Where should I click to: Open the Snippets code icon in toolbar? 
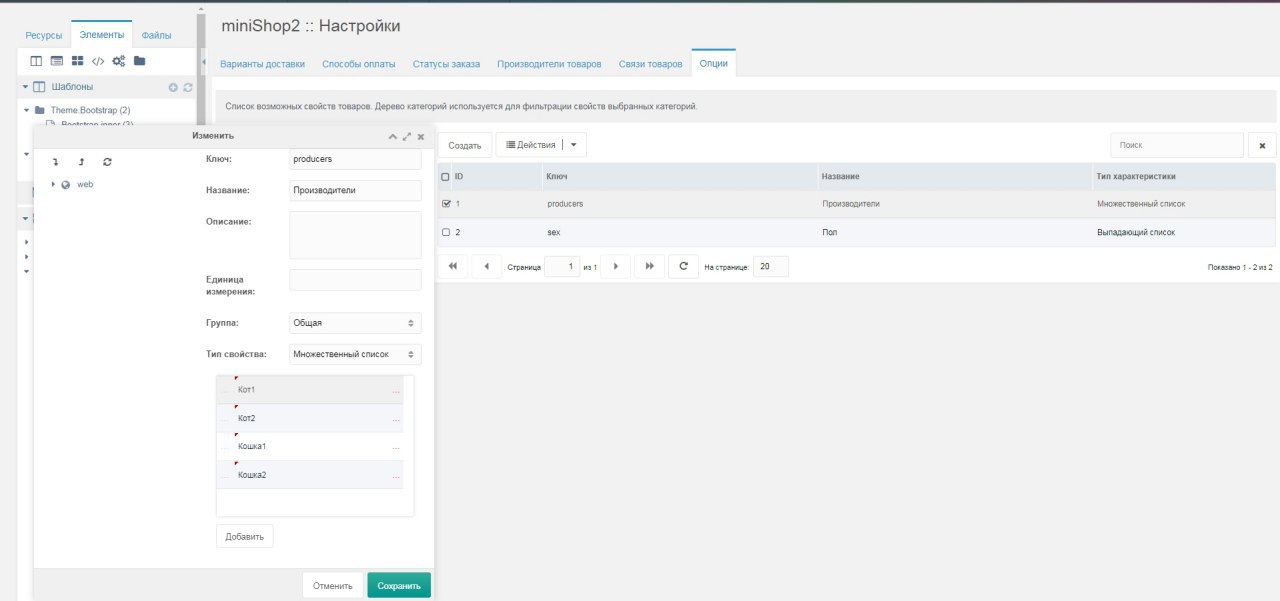click(98, 61)
